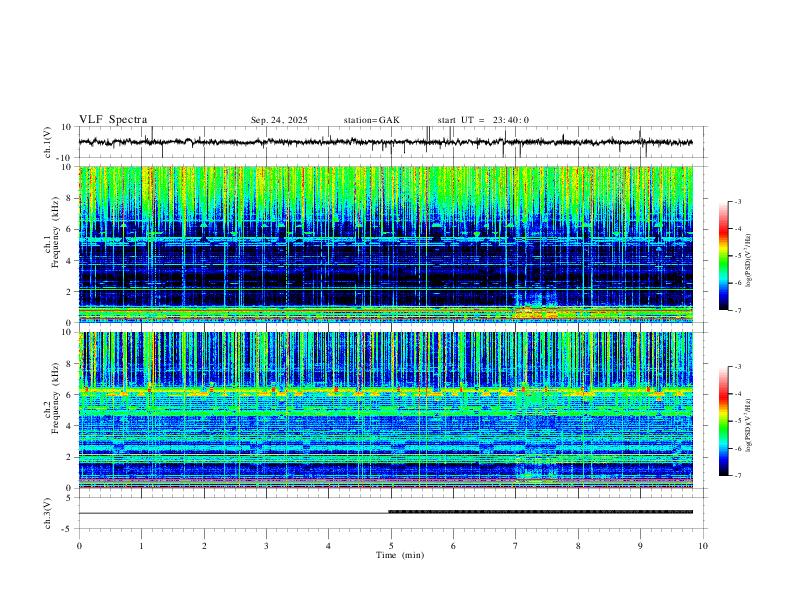The width and height of the screenshot is (792, 612).
Task: Click the "VLF Spectra" plot title
Action: point(113,120)
